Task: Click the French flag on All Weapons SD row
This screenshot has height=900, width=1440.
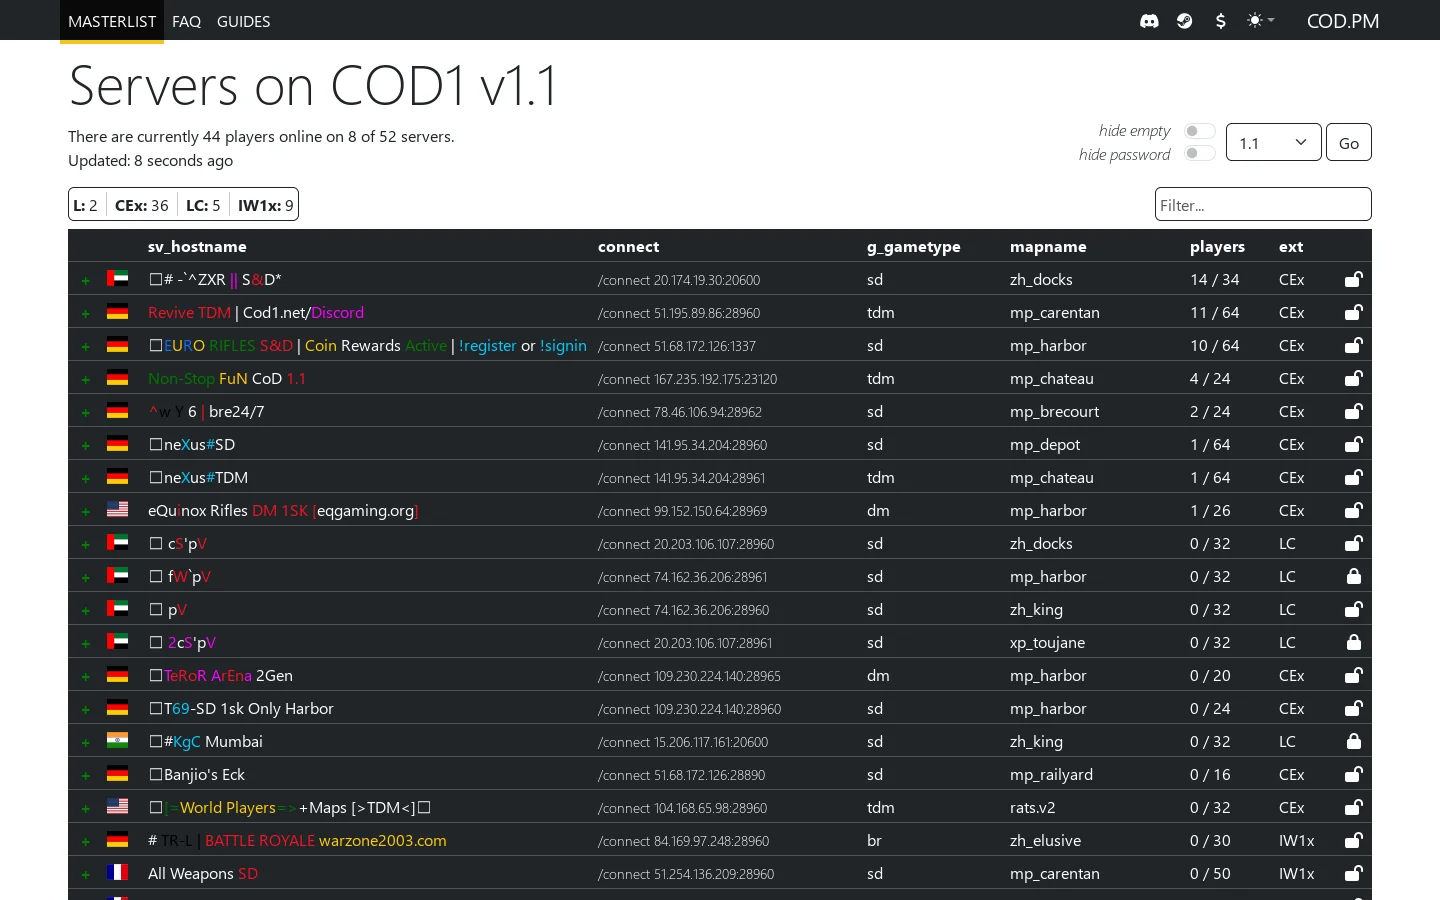Action: [x=118, y=873]
